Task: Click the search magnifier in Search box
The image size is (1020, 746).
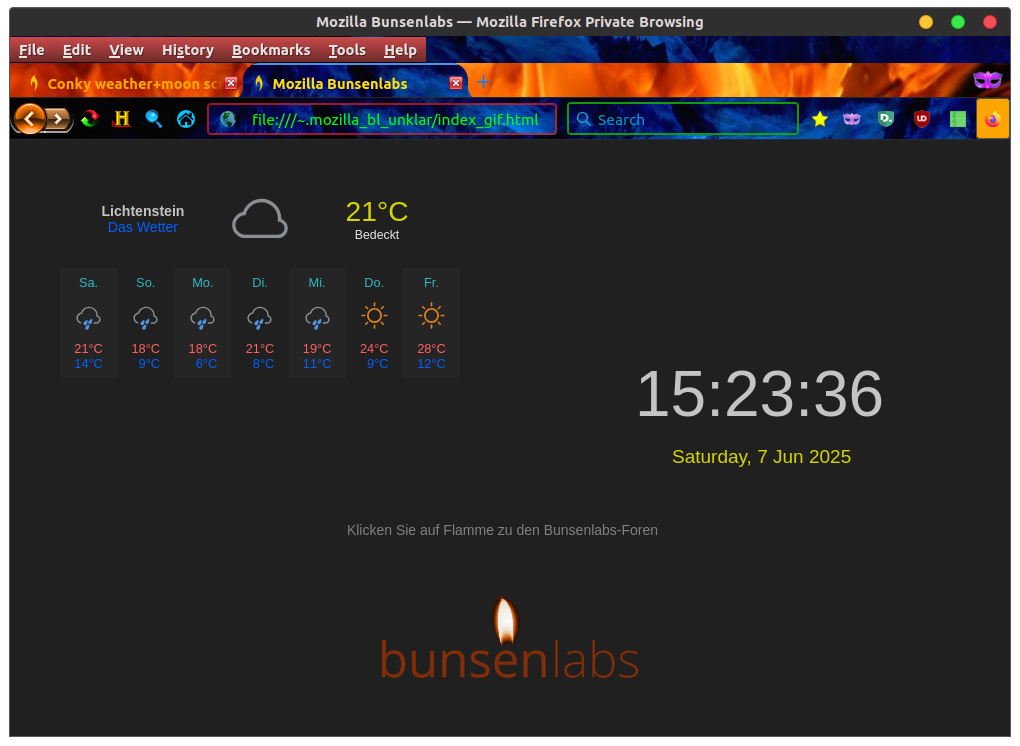Action: pos(584,119)
